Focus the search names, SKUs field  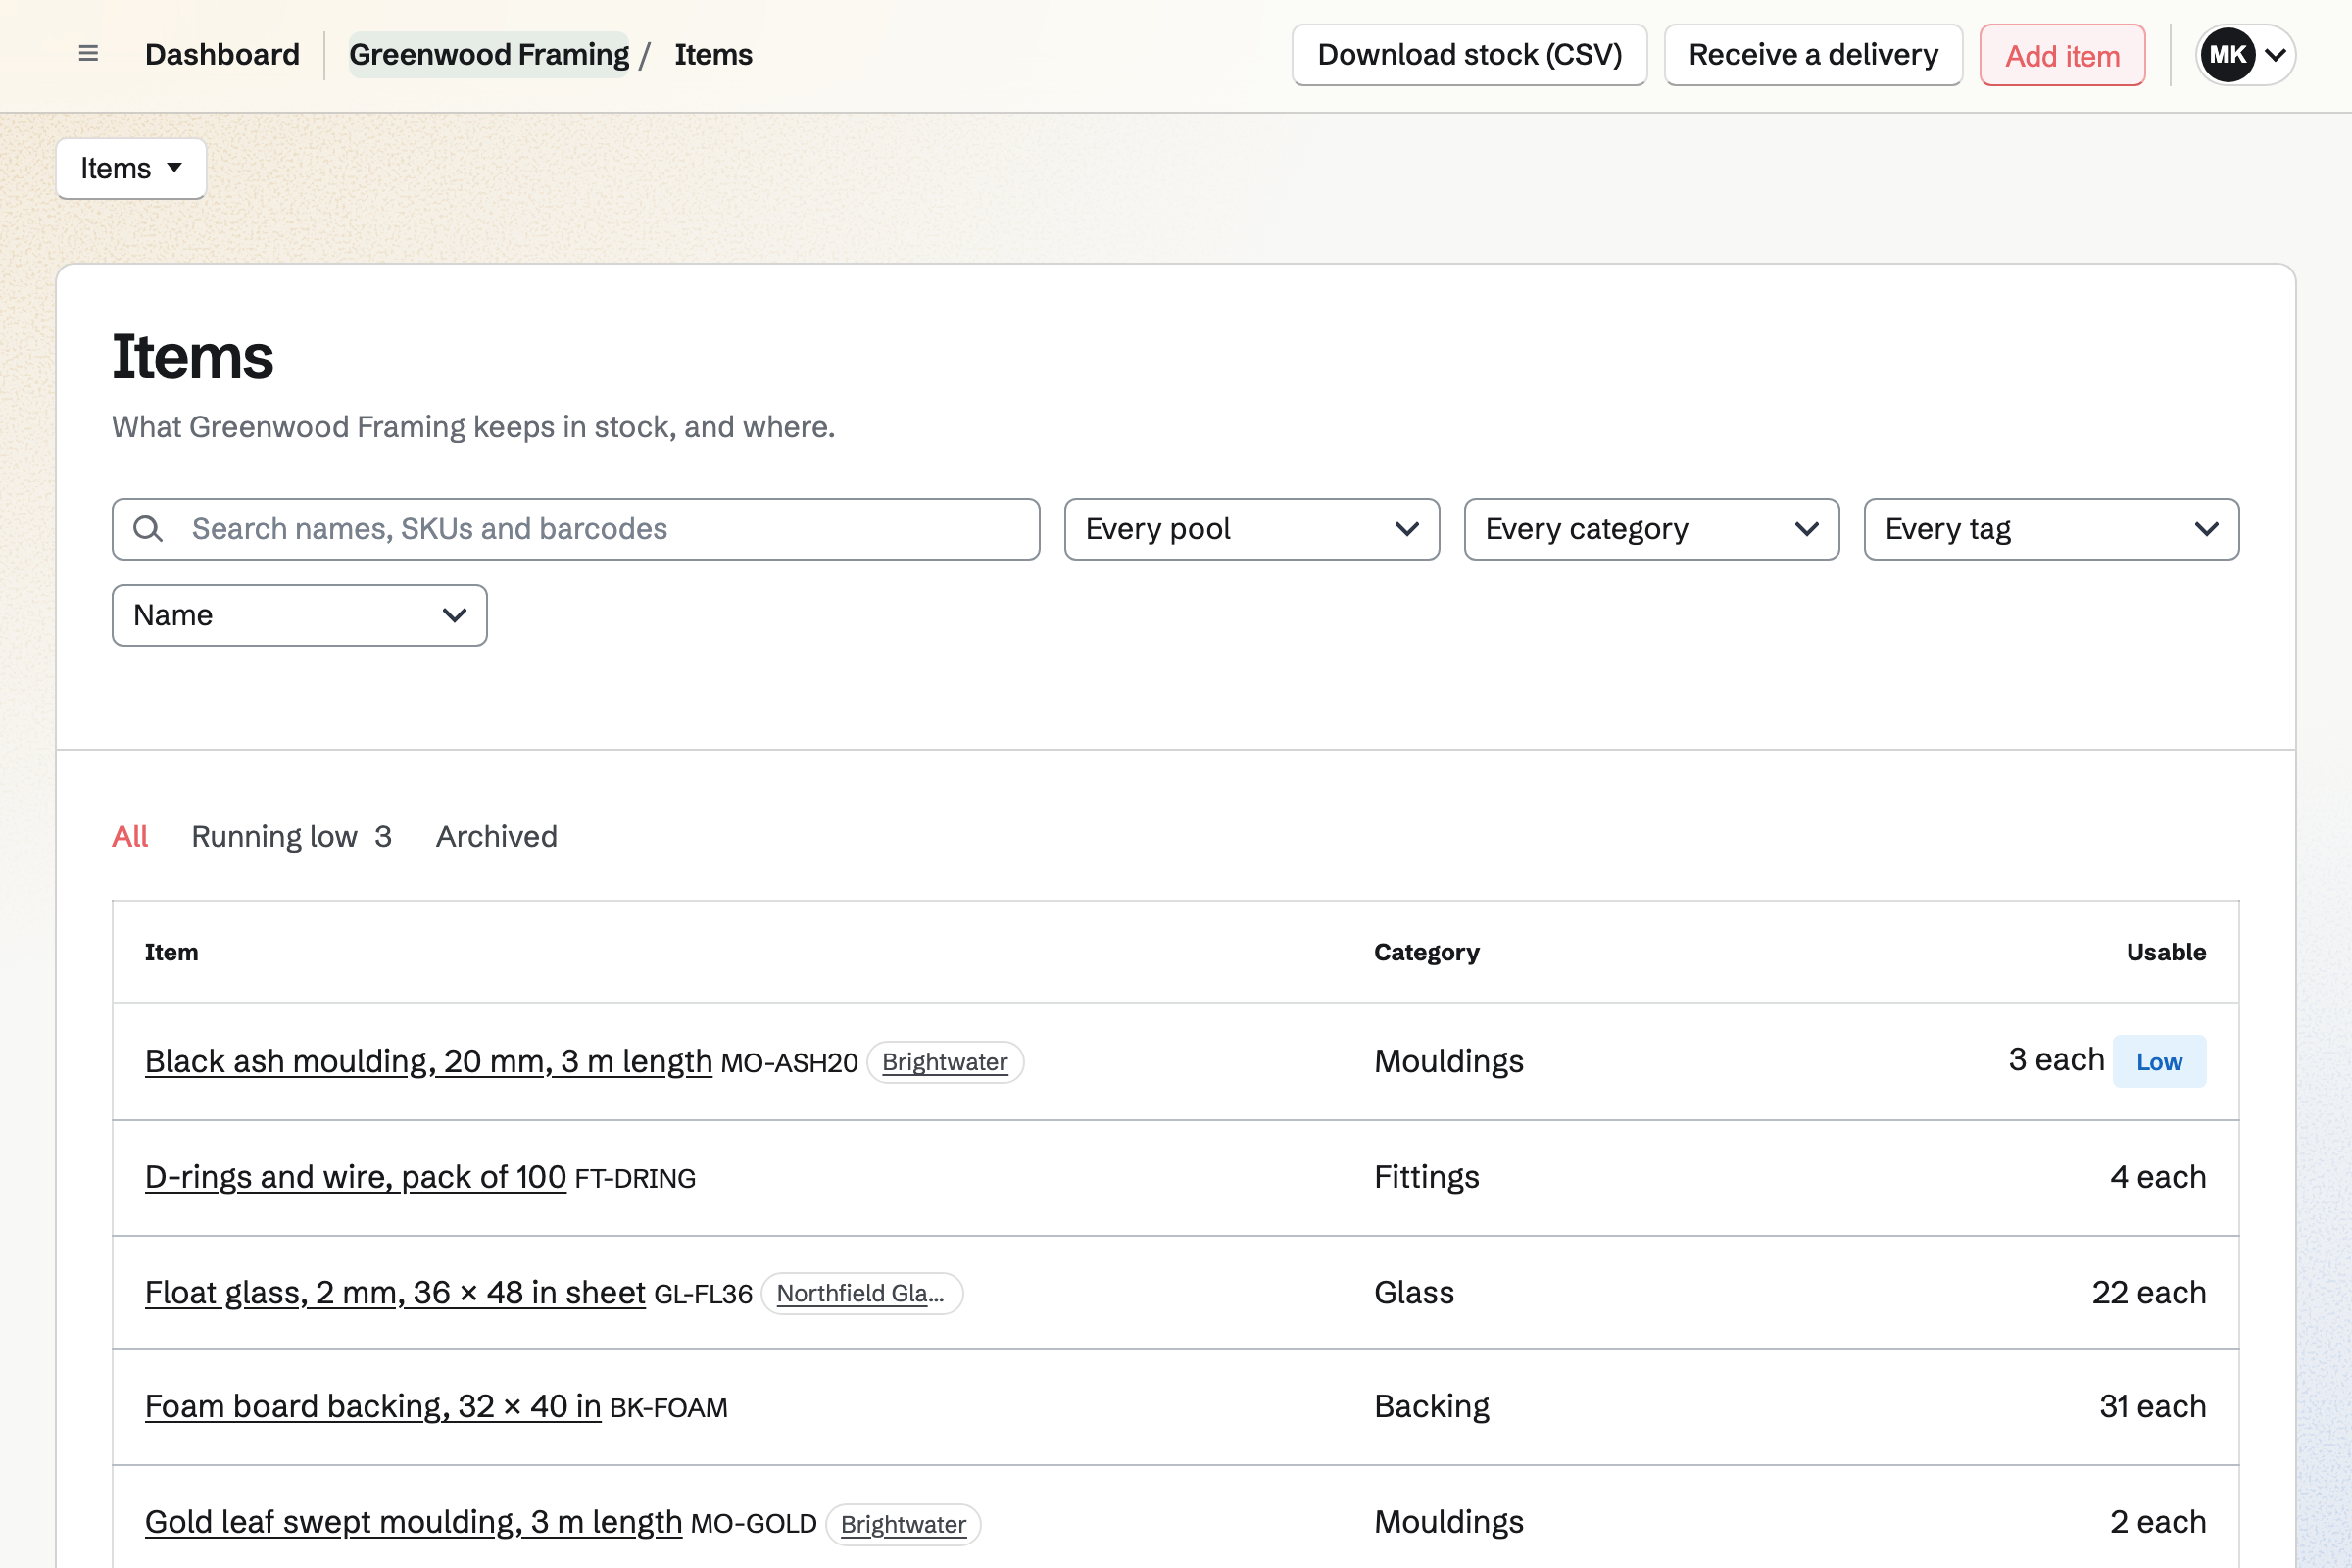click(x=575, y=529)
